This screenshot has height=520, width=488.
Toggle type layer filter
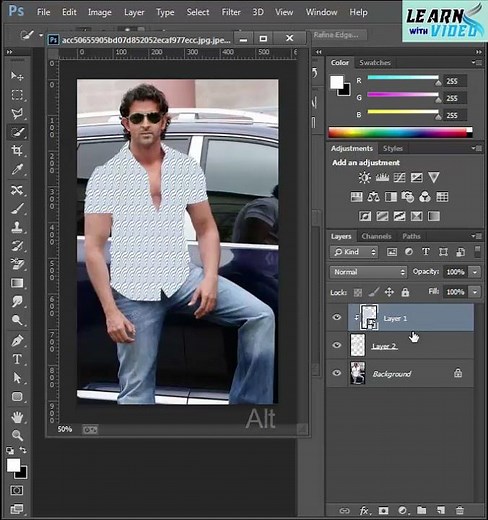[426, 252]
